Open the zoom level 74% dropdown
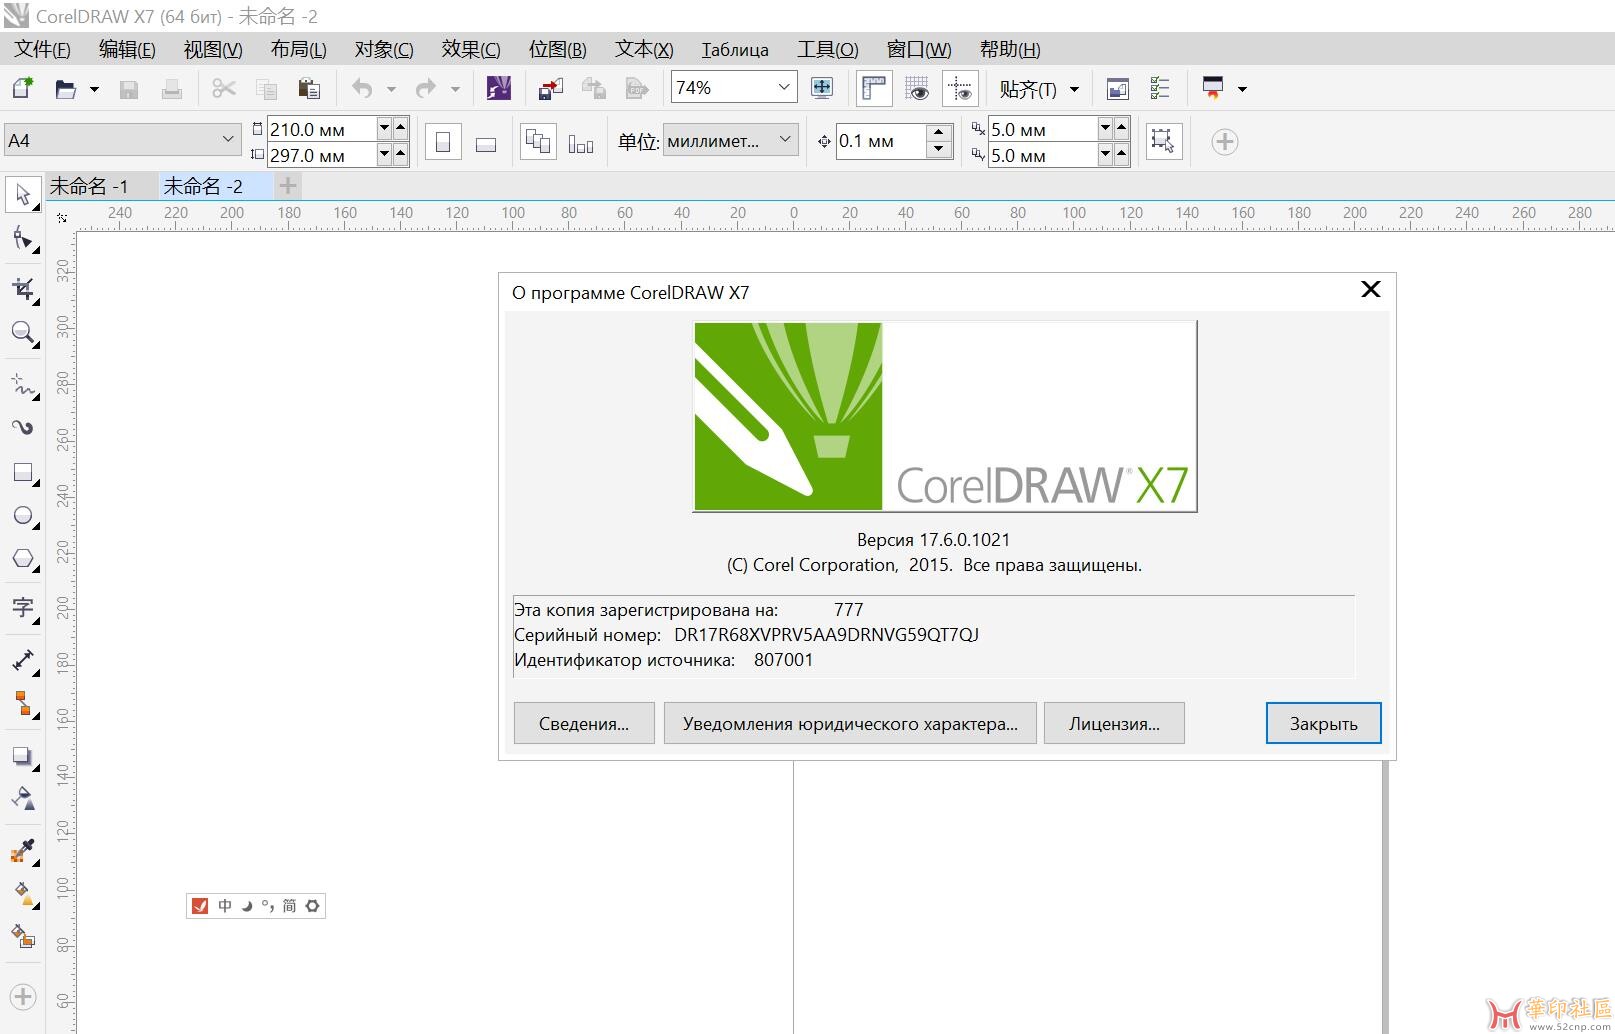1615x1034 pixels. (784, 88)
